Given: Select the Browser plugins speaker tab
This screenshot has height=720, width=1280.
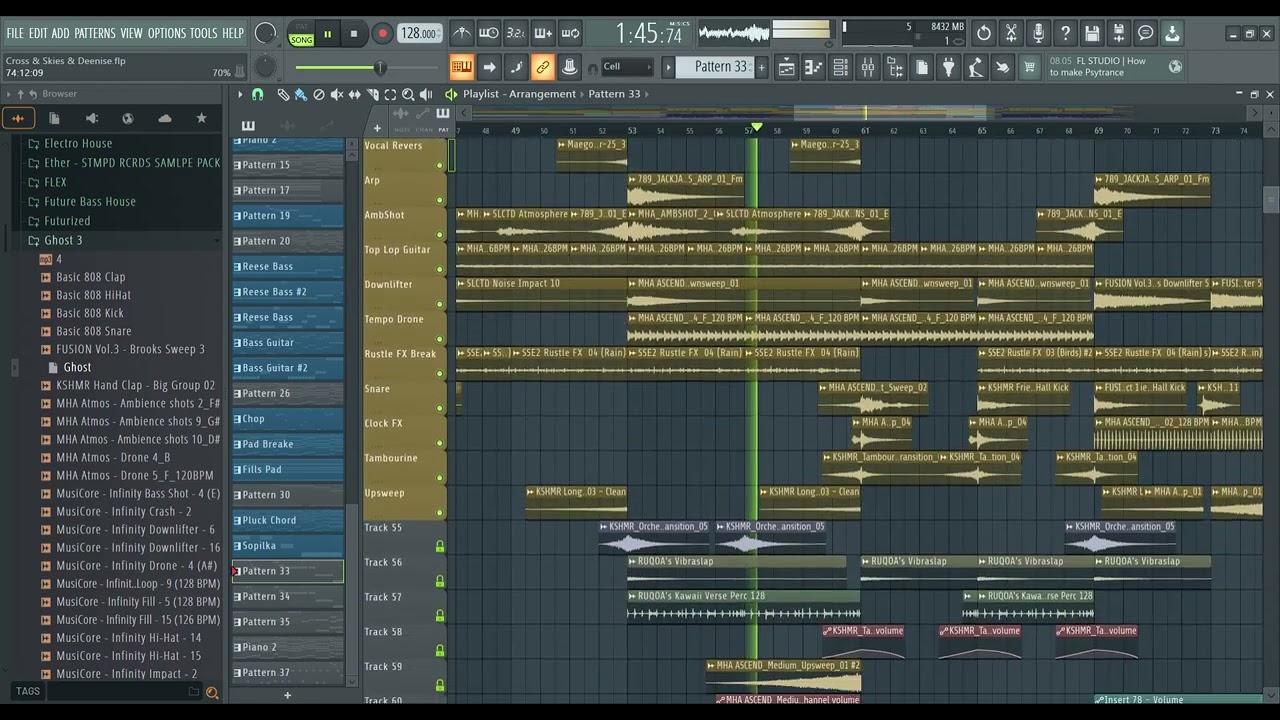Looking at the screenshot, I should tap(91, 118).
